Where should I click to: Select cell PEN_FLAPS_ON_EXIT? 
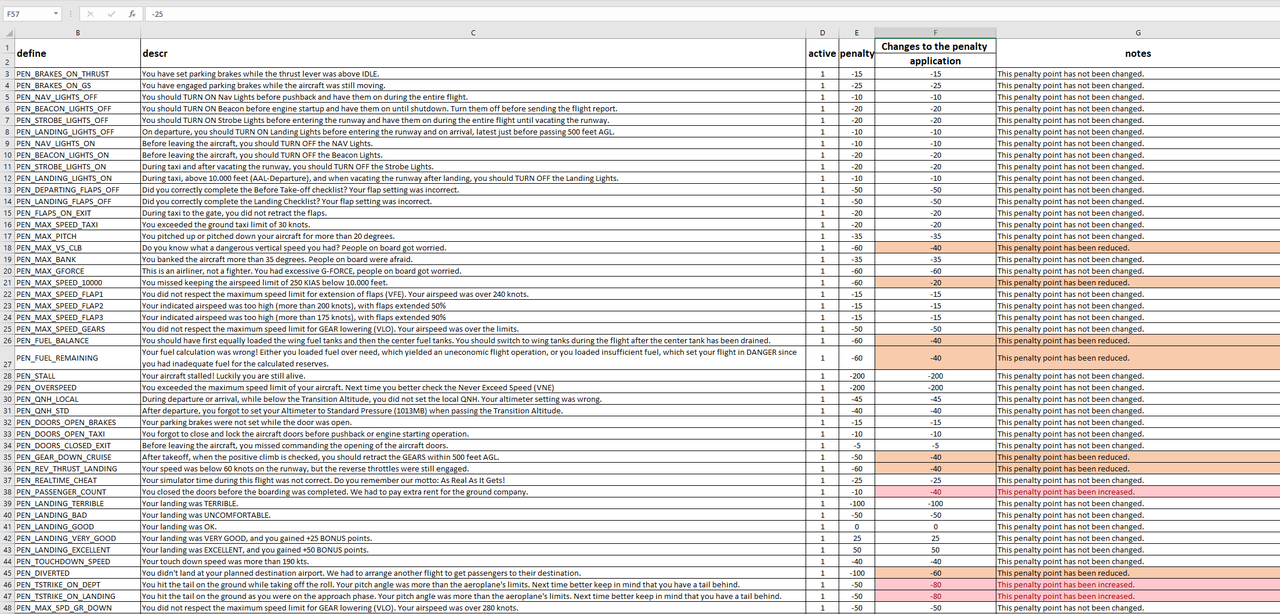pos(78,213)
